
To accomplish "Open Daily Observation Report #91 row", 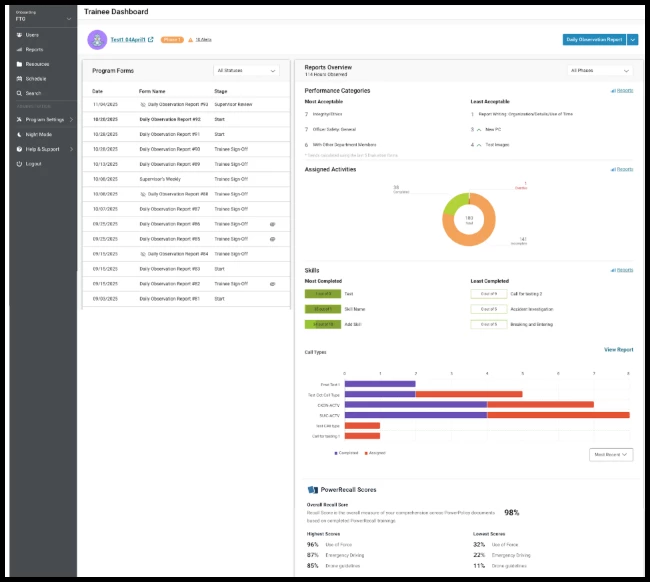I will click(186, 134).
